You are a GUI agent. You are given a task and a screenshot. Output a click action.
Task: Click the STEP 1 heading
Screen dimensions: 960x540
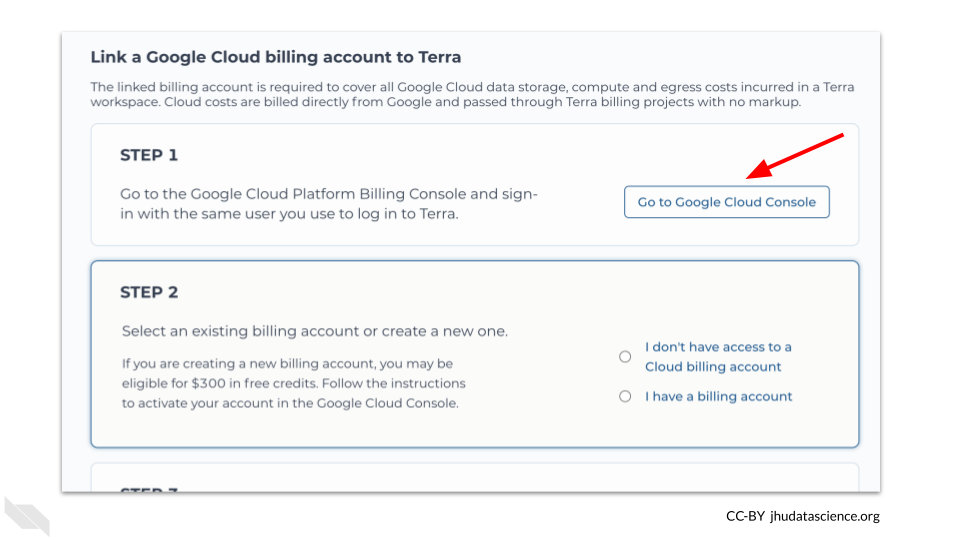tap(149, 155)
